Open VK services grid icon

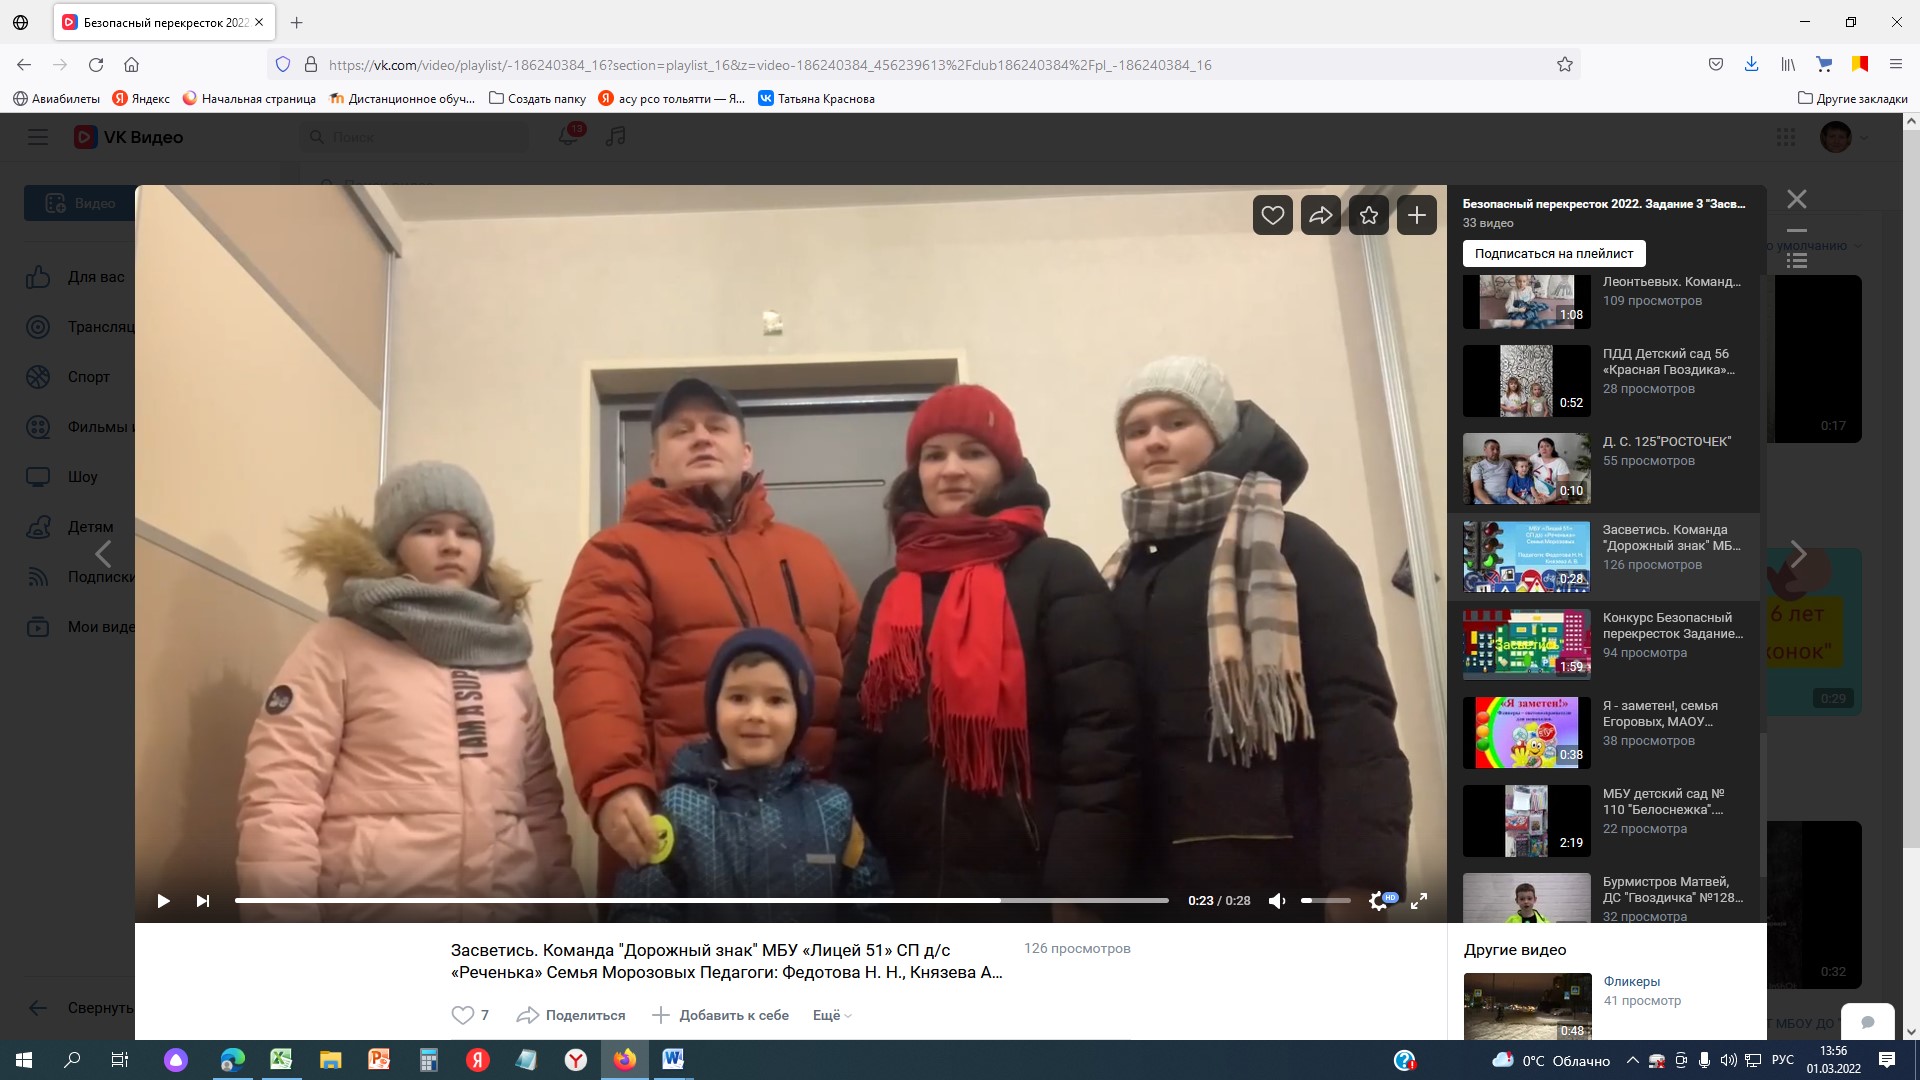click(x=1786, y=137)
